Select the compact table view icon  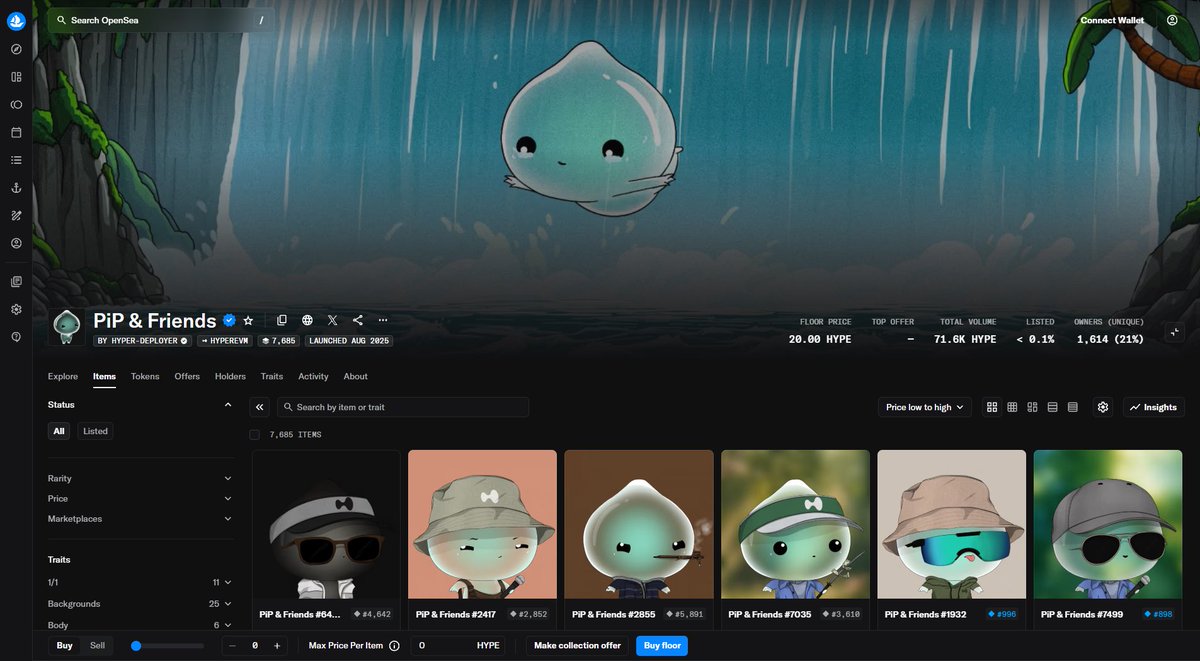click(1072, 407)
